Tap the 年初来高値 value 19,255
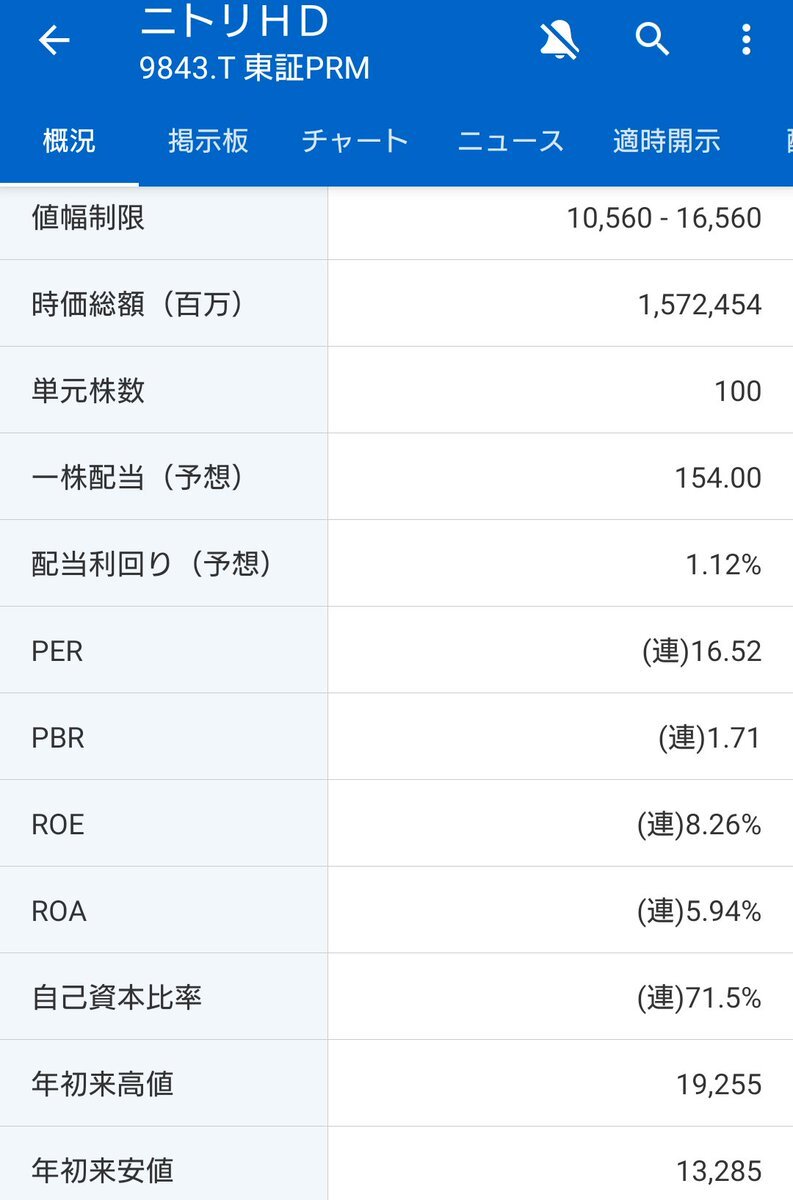The image size is (793, 1200). [719, 1084]
